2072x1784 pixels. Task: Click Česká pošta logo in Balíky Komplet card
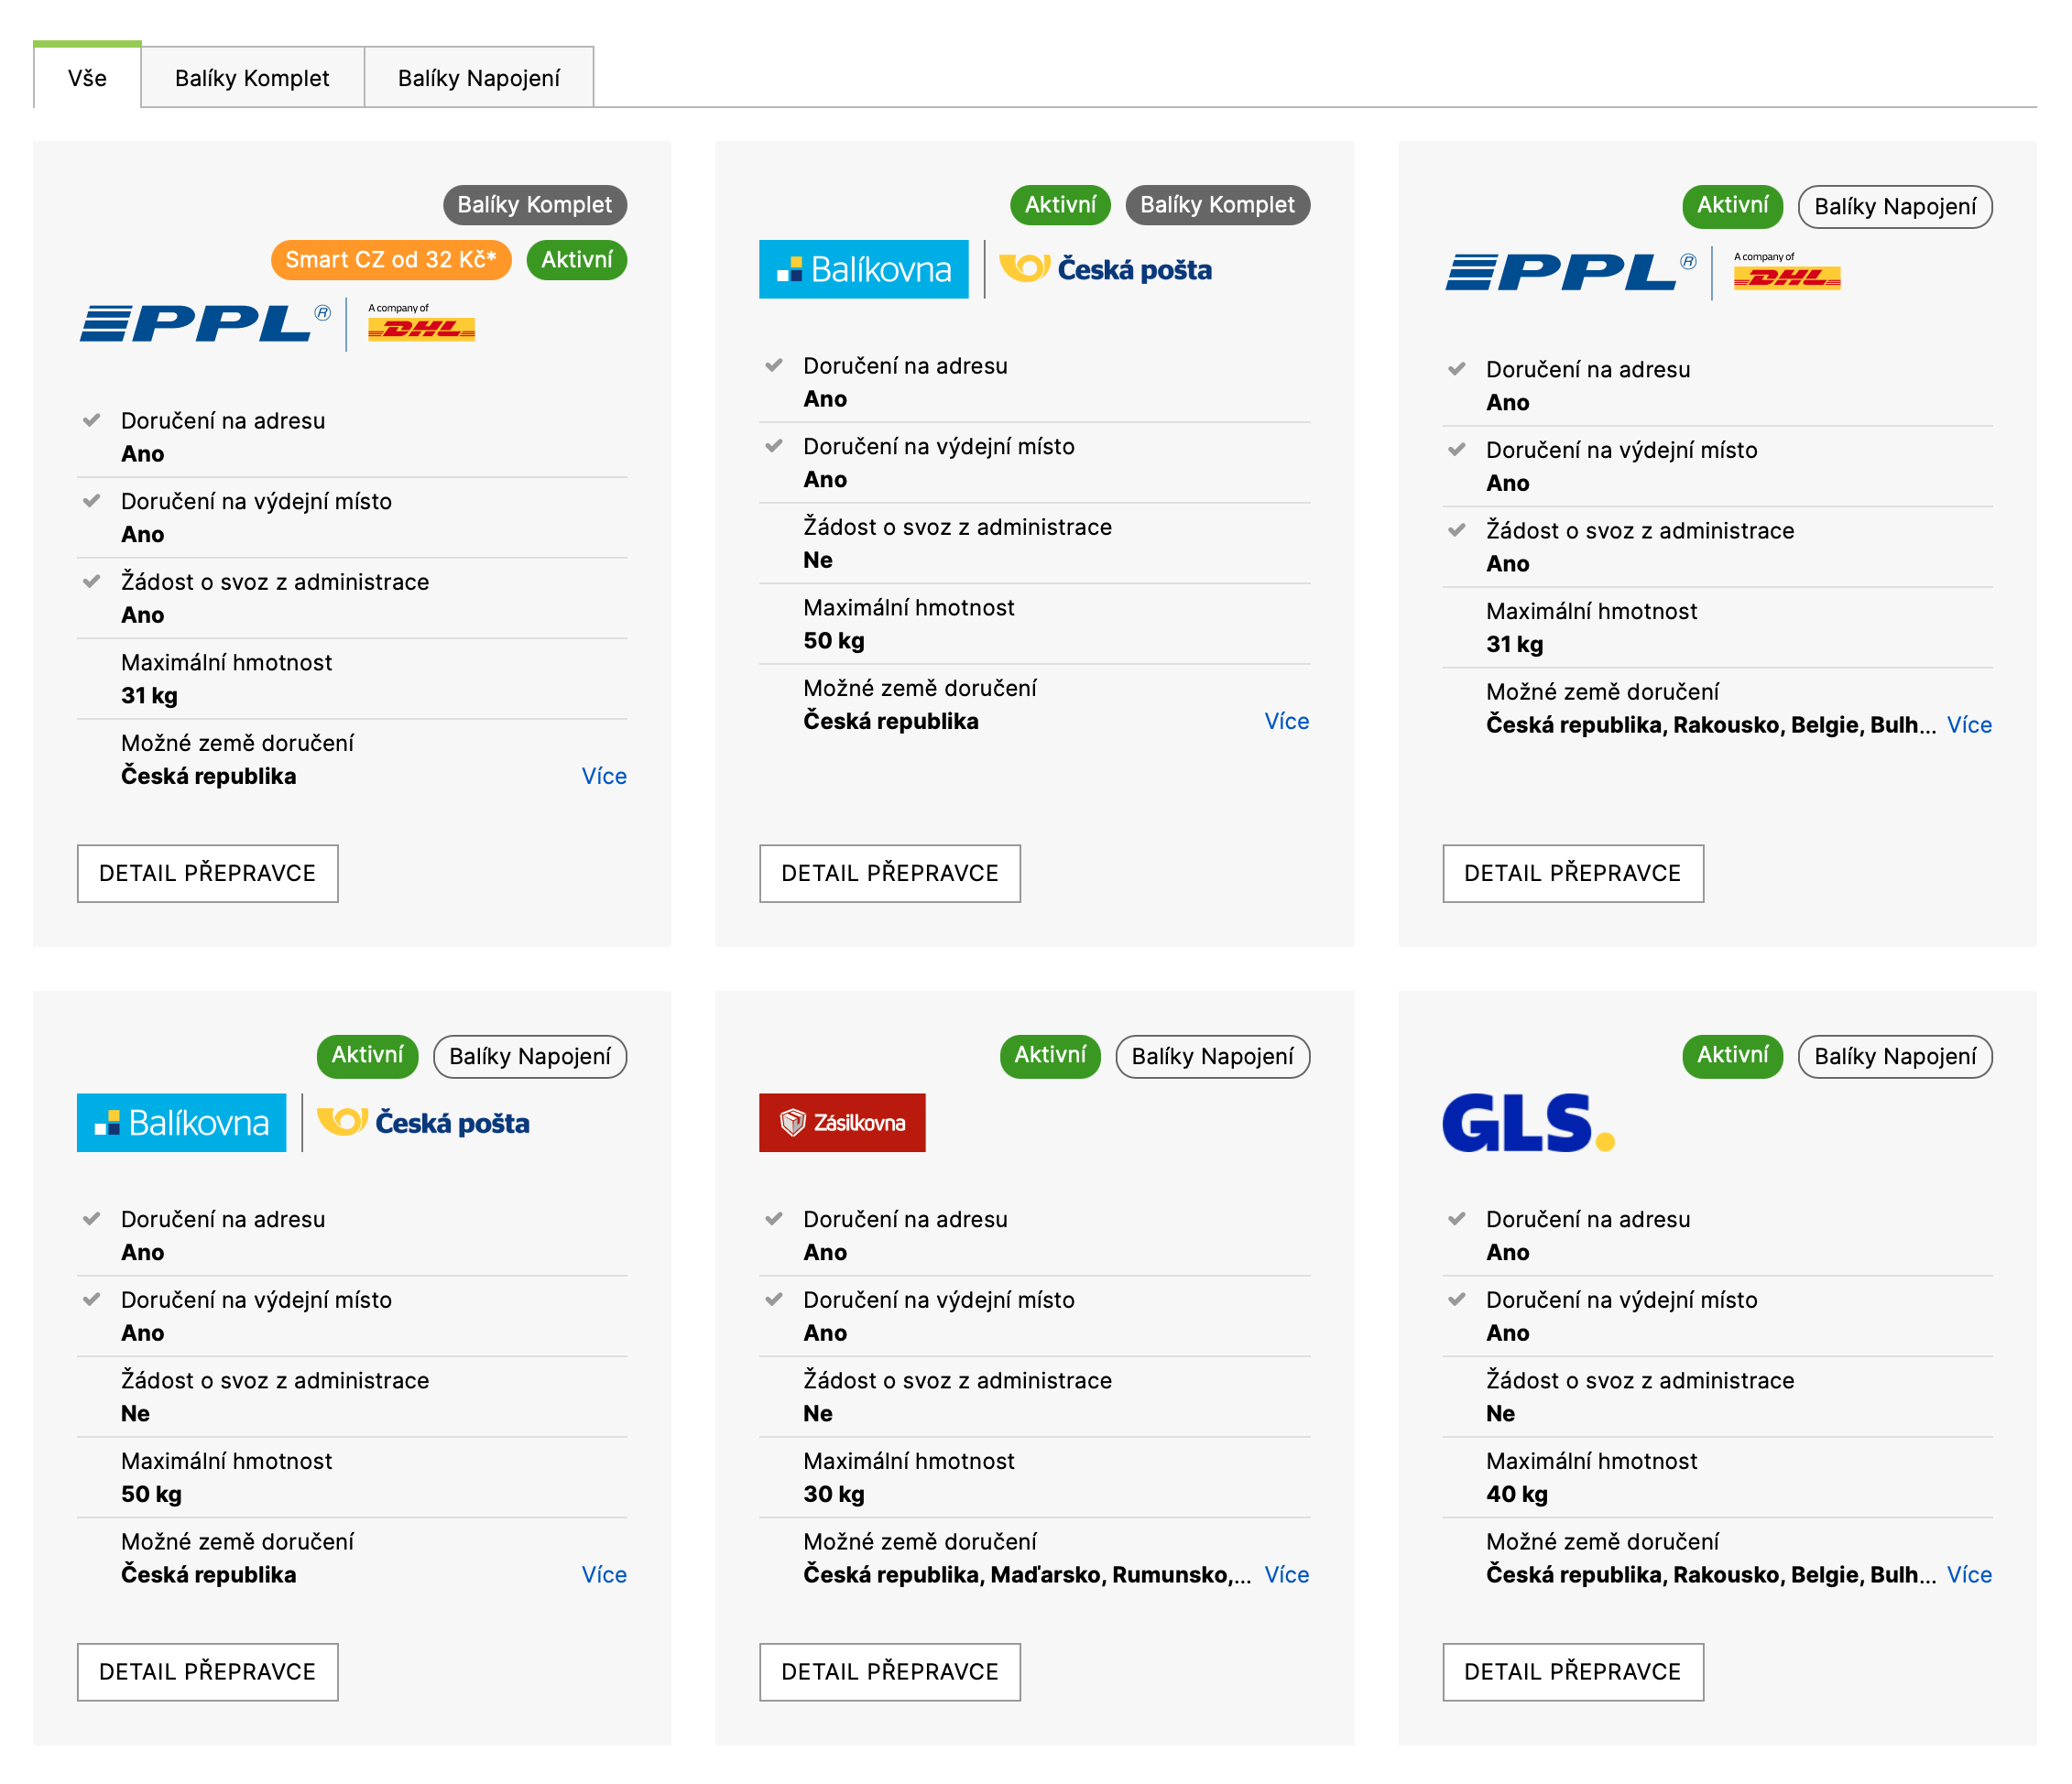(1105, 269)
